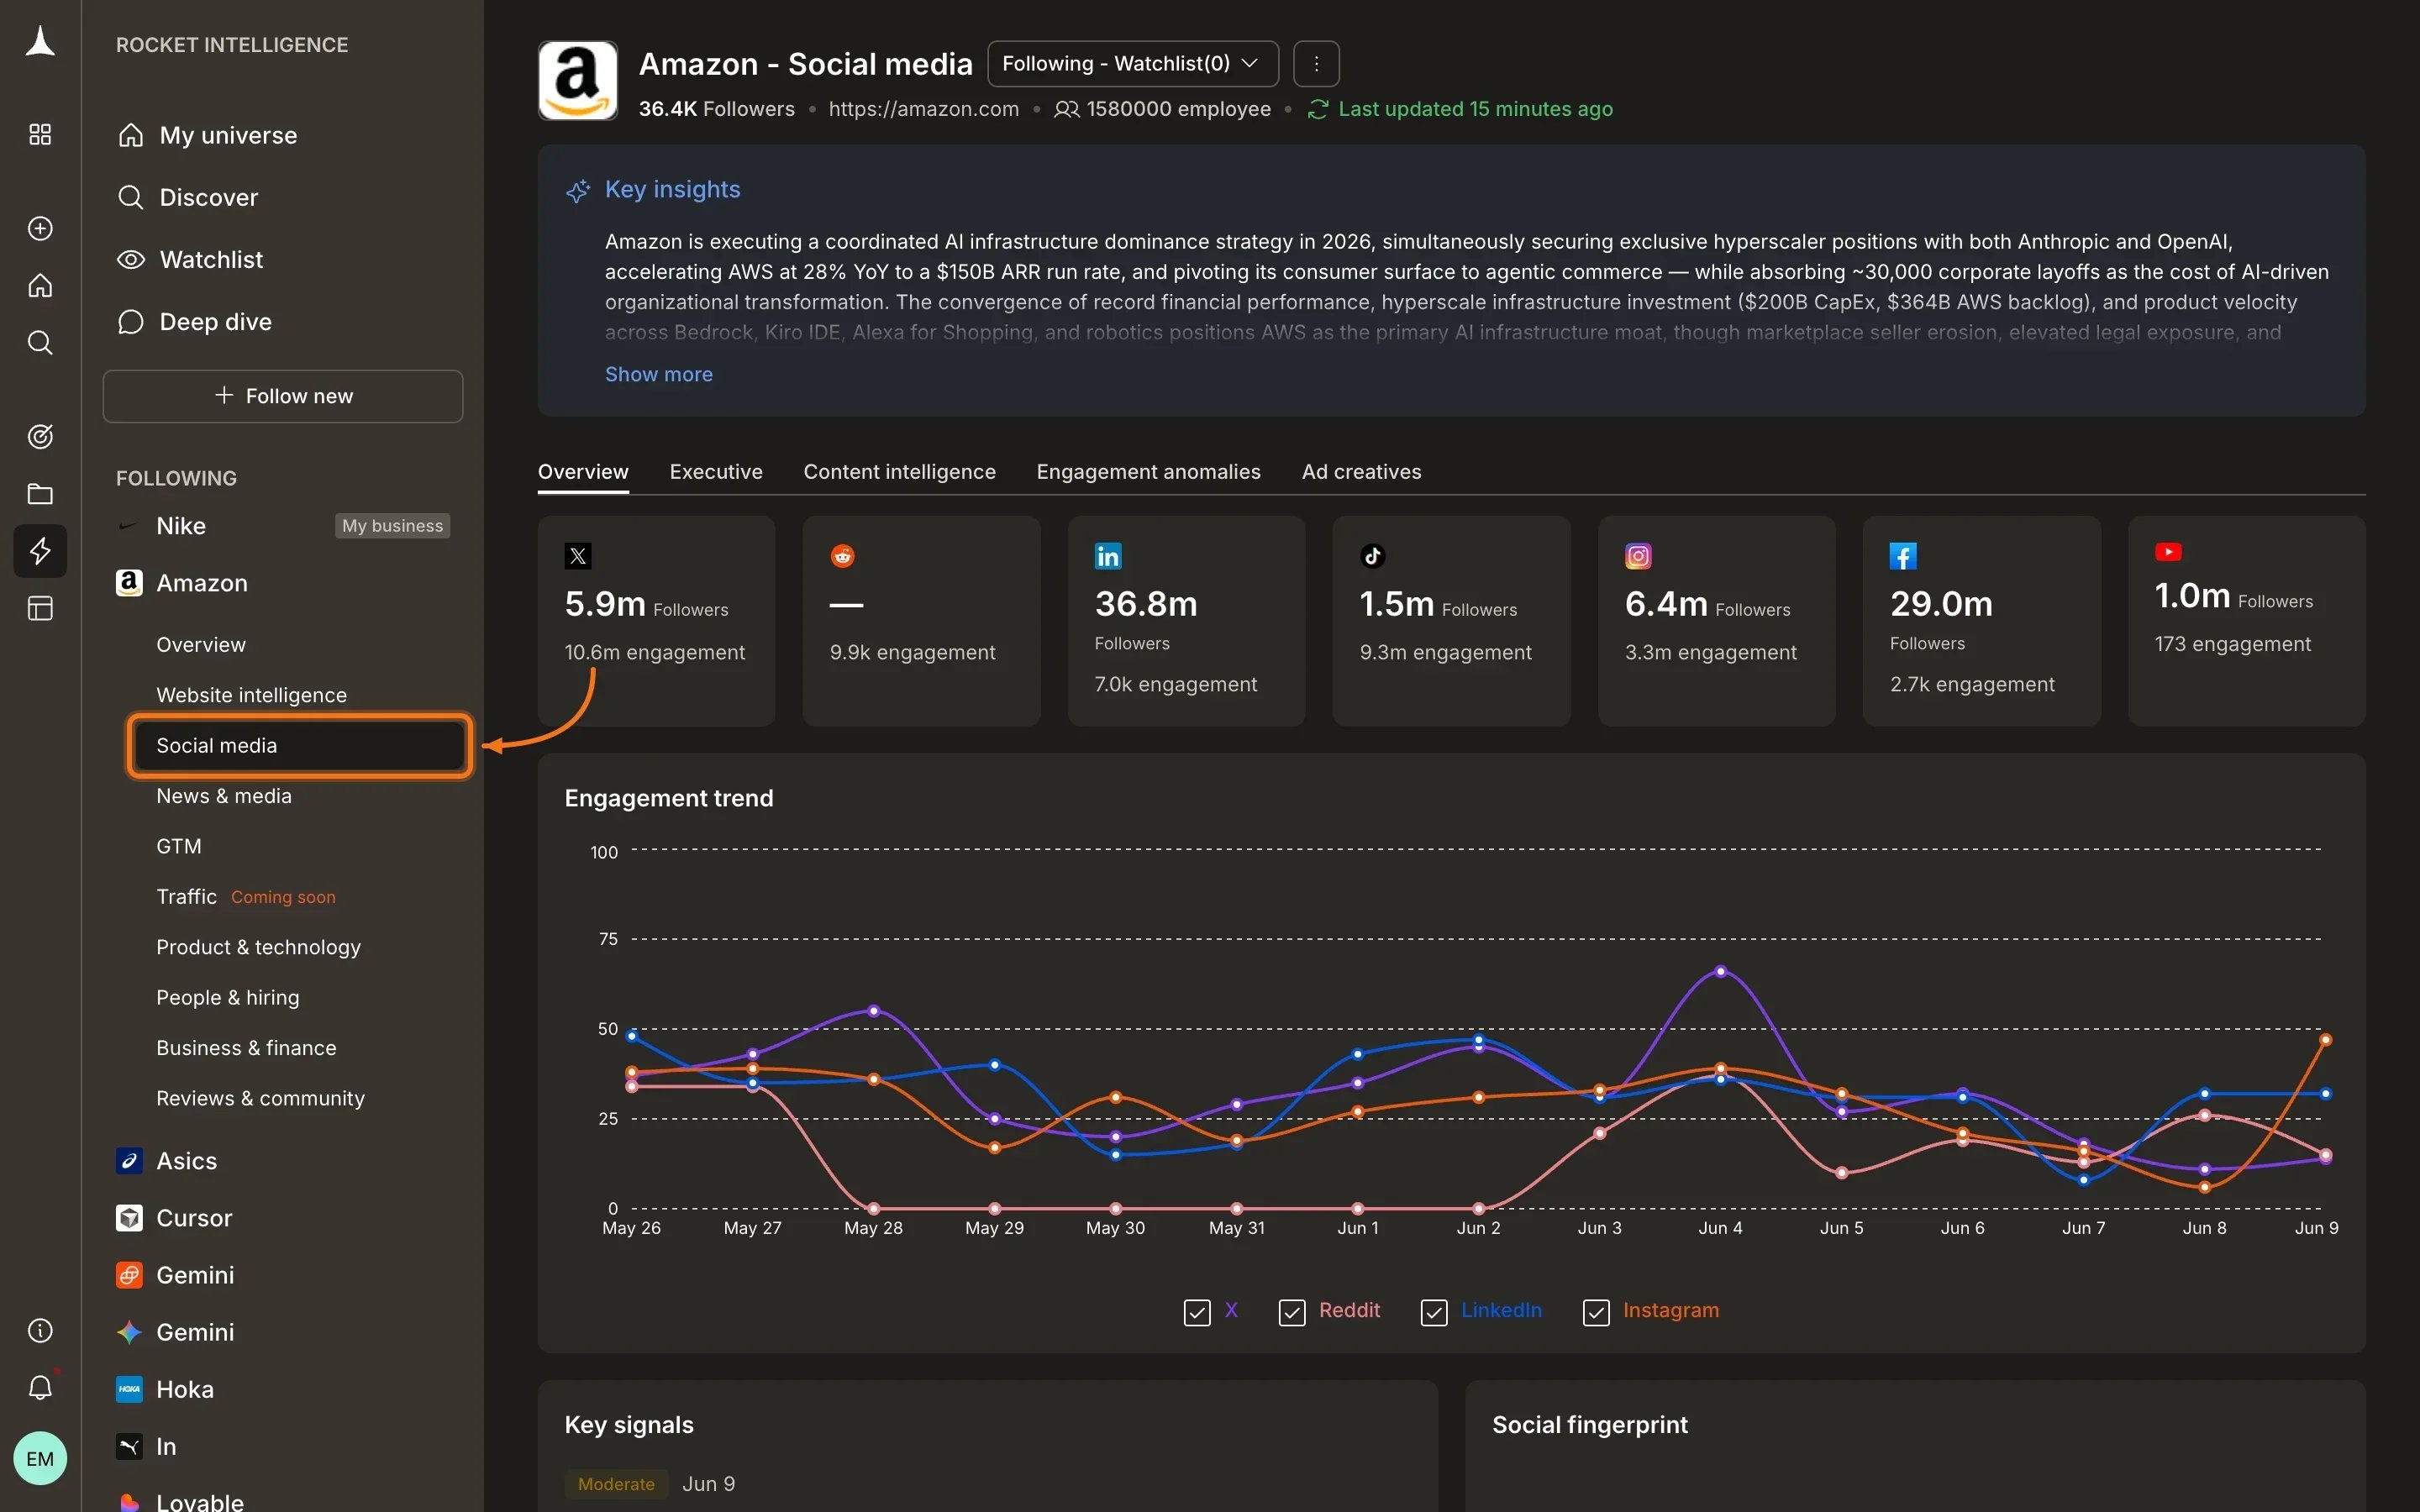
Task: Click the Reddit icon in the stats card
Action: [x=843, y=556]
